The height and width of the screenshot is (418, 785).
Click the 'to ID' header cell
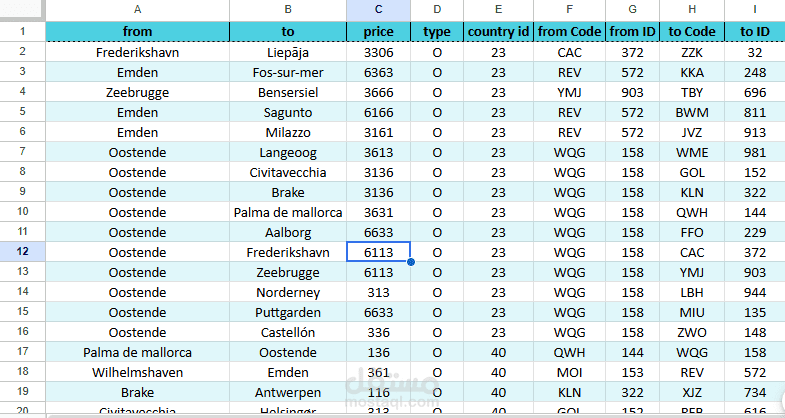(755, 32)
